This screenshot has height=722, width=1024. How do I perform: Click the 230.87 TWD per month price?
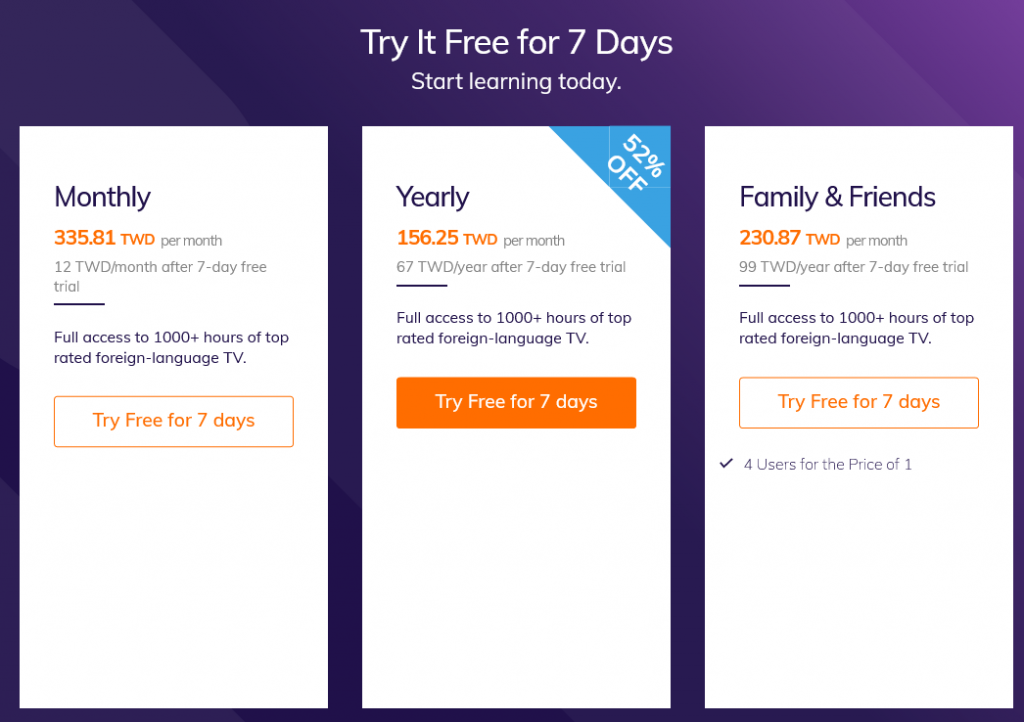coord(823,238)
